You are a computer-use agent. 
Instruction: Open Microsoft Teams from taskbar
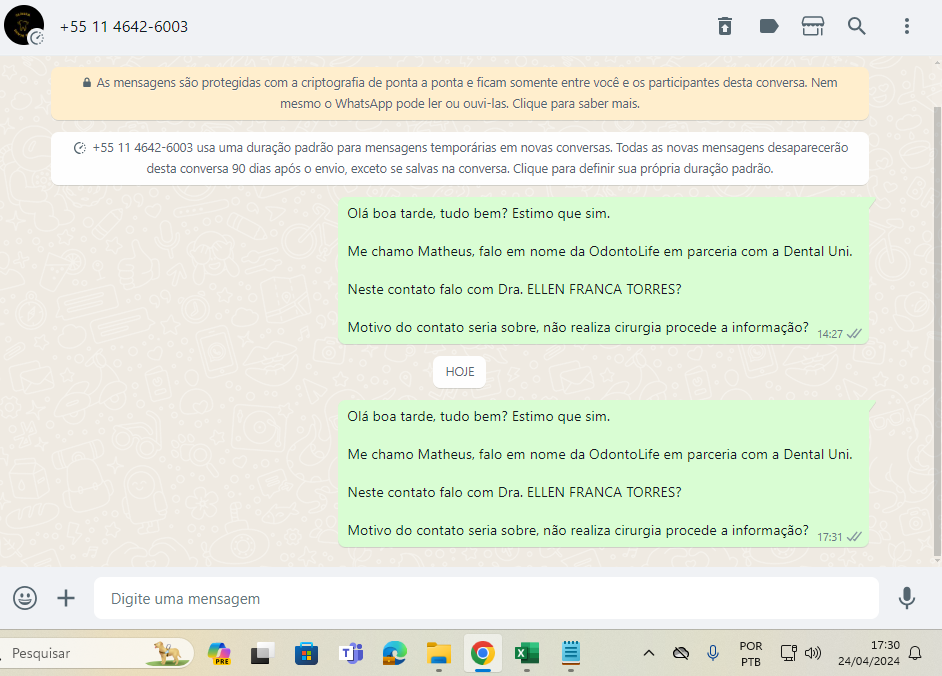coord(351,654)
